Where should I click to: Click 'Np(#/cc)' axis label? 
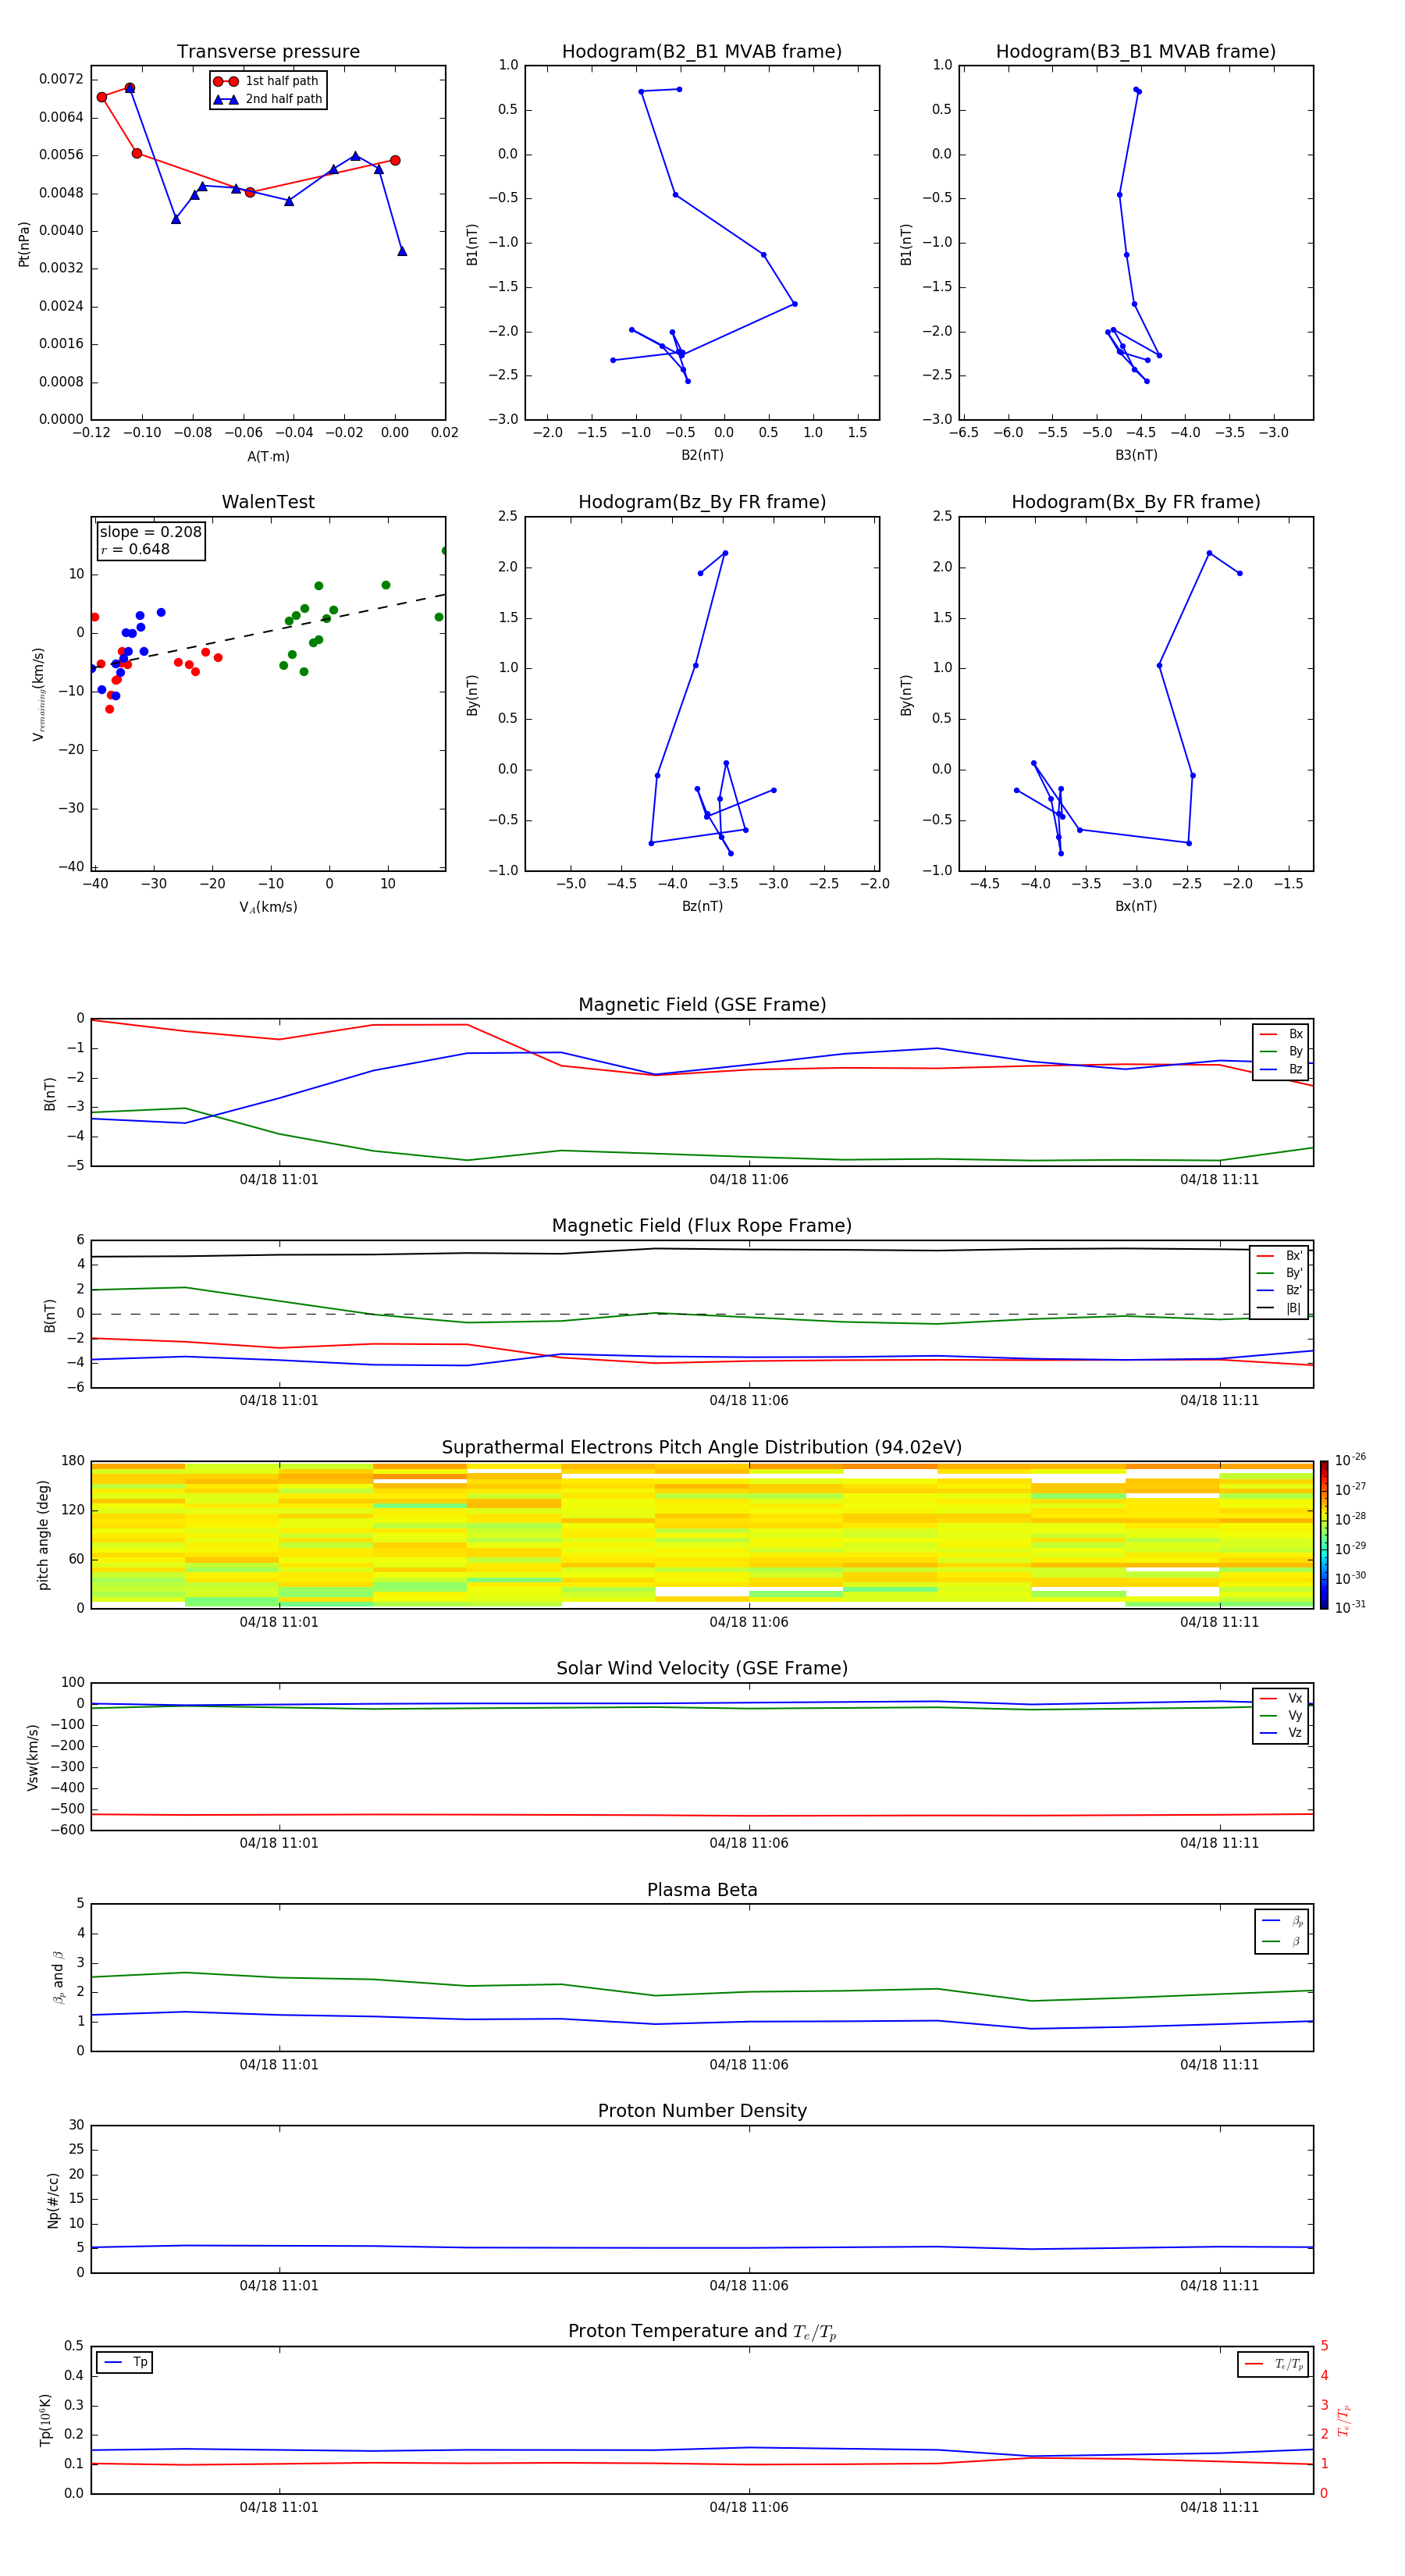[53, 2200]
